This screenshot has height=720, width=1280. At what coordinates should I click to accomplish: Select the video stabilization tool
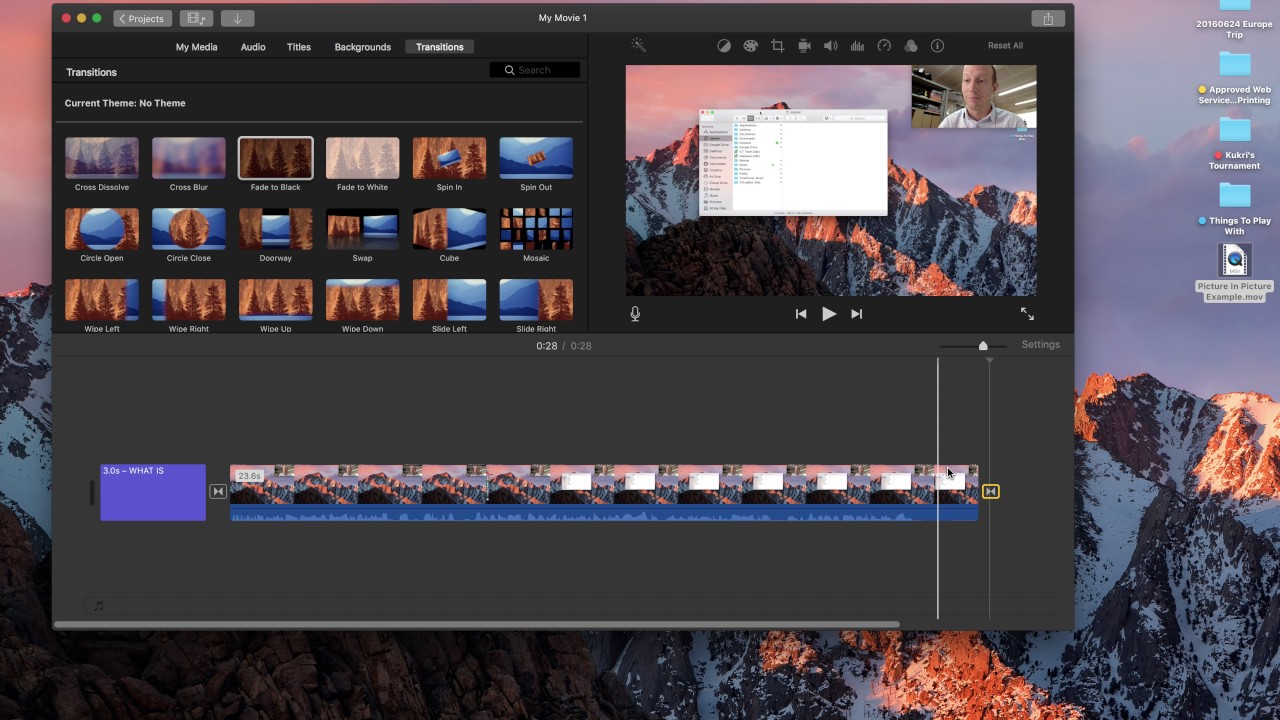804,45
